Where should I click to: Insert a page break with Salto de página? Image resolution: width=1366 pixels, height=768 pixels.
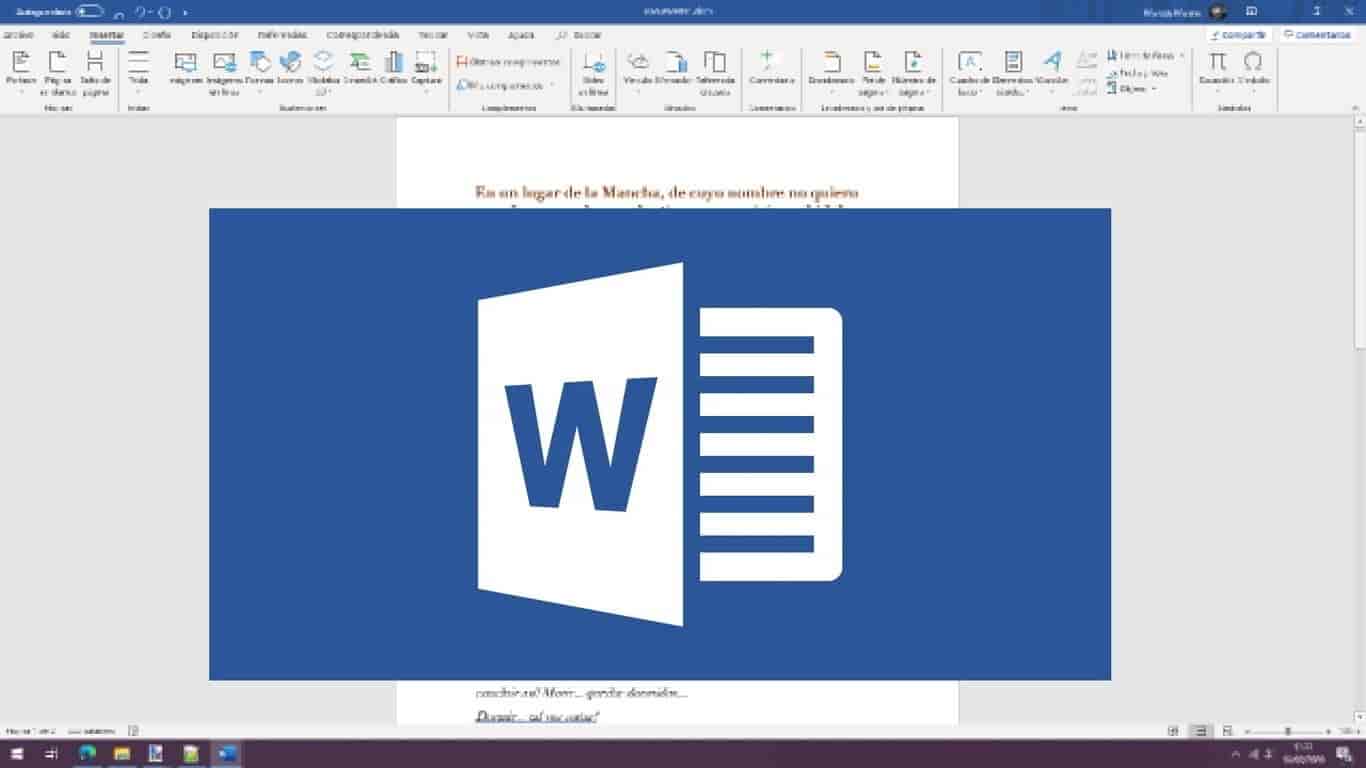(x=95, y=72)
